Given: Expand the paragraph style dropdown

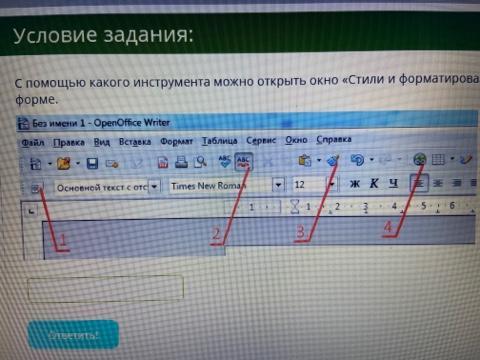Looking at the screenshot, I should 154,186.
